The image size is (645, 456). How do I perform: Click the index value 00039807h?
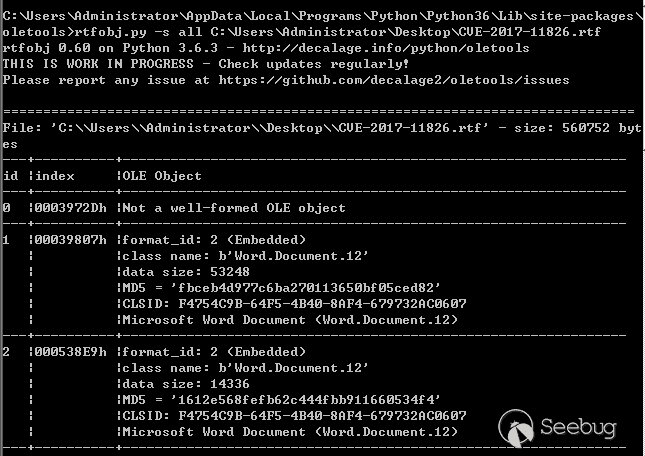[70, 240]
